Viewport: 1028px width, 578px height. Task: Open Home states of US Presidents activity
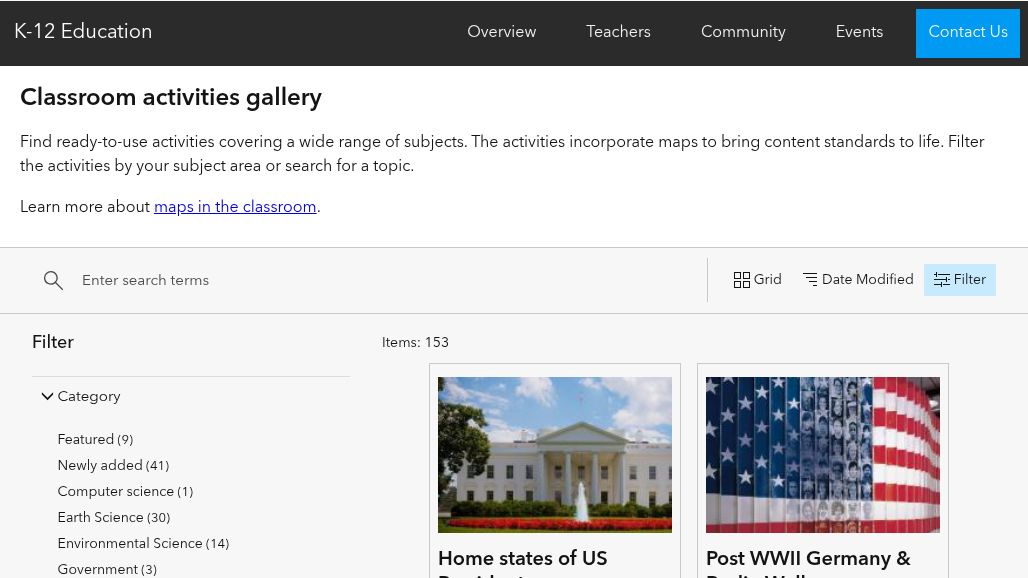tap(522, 559)
